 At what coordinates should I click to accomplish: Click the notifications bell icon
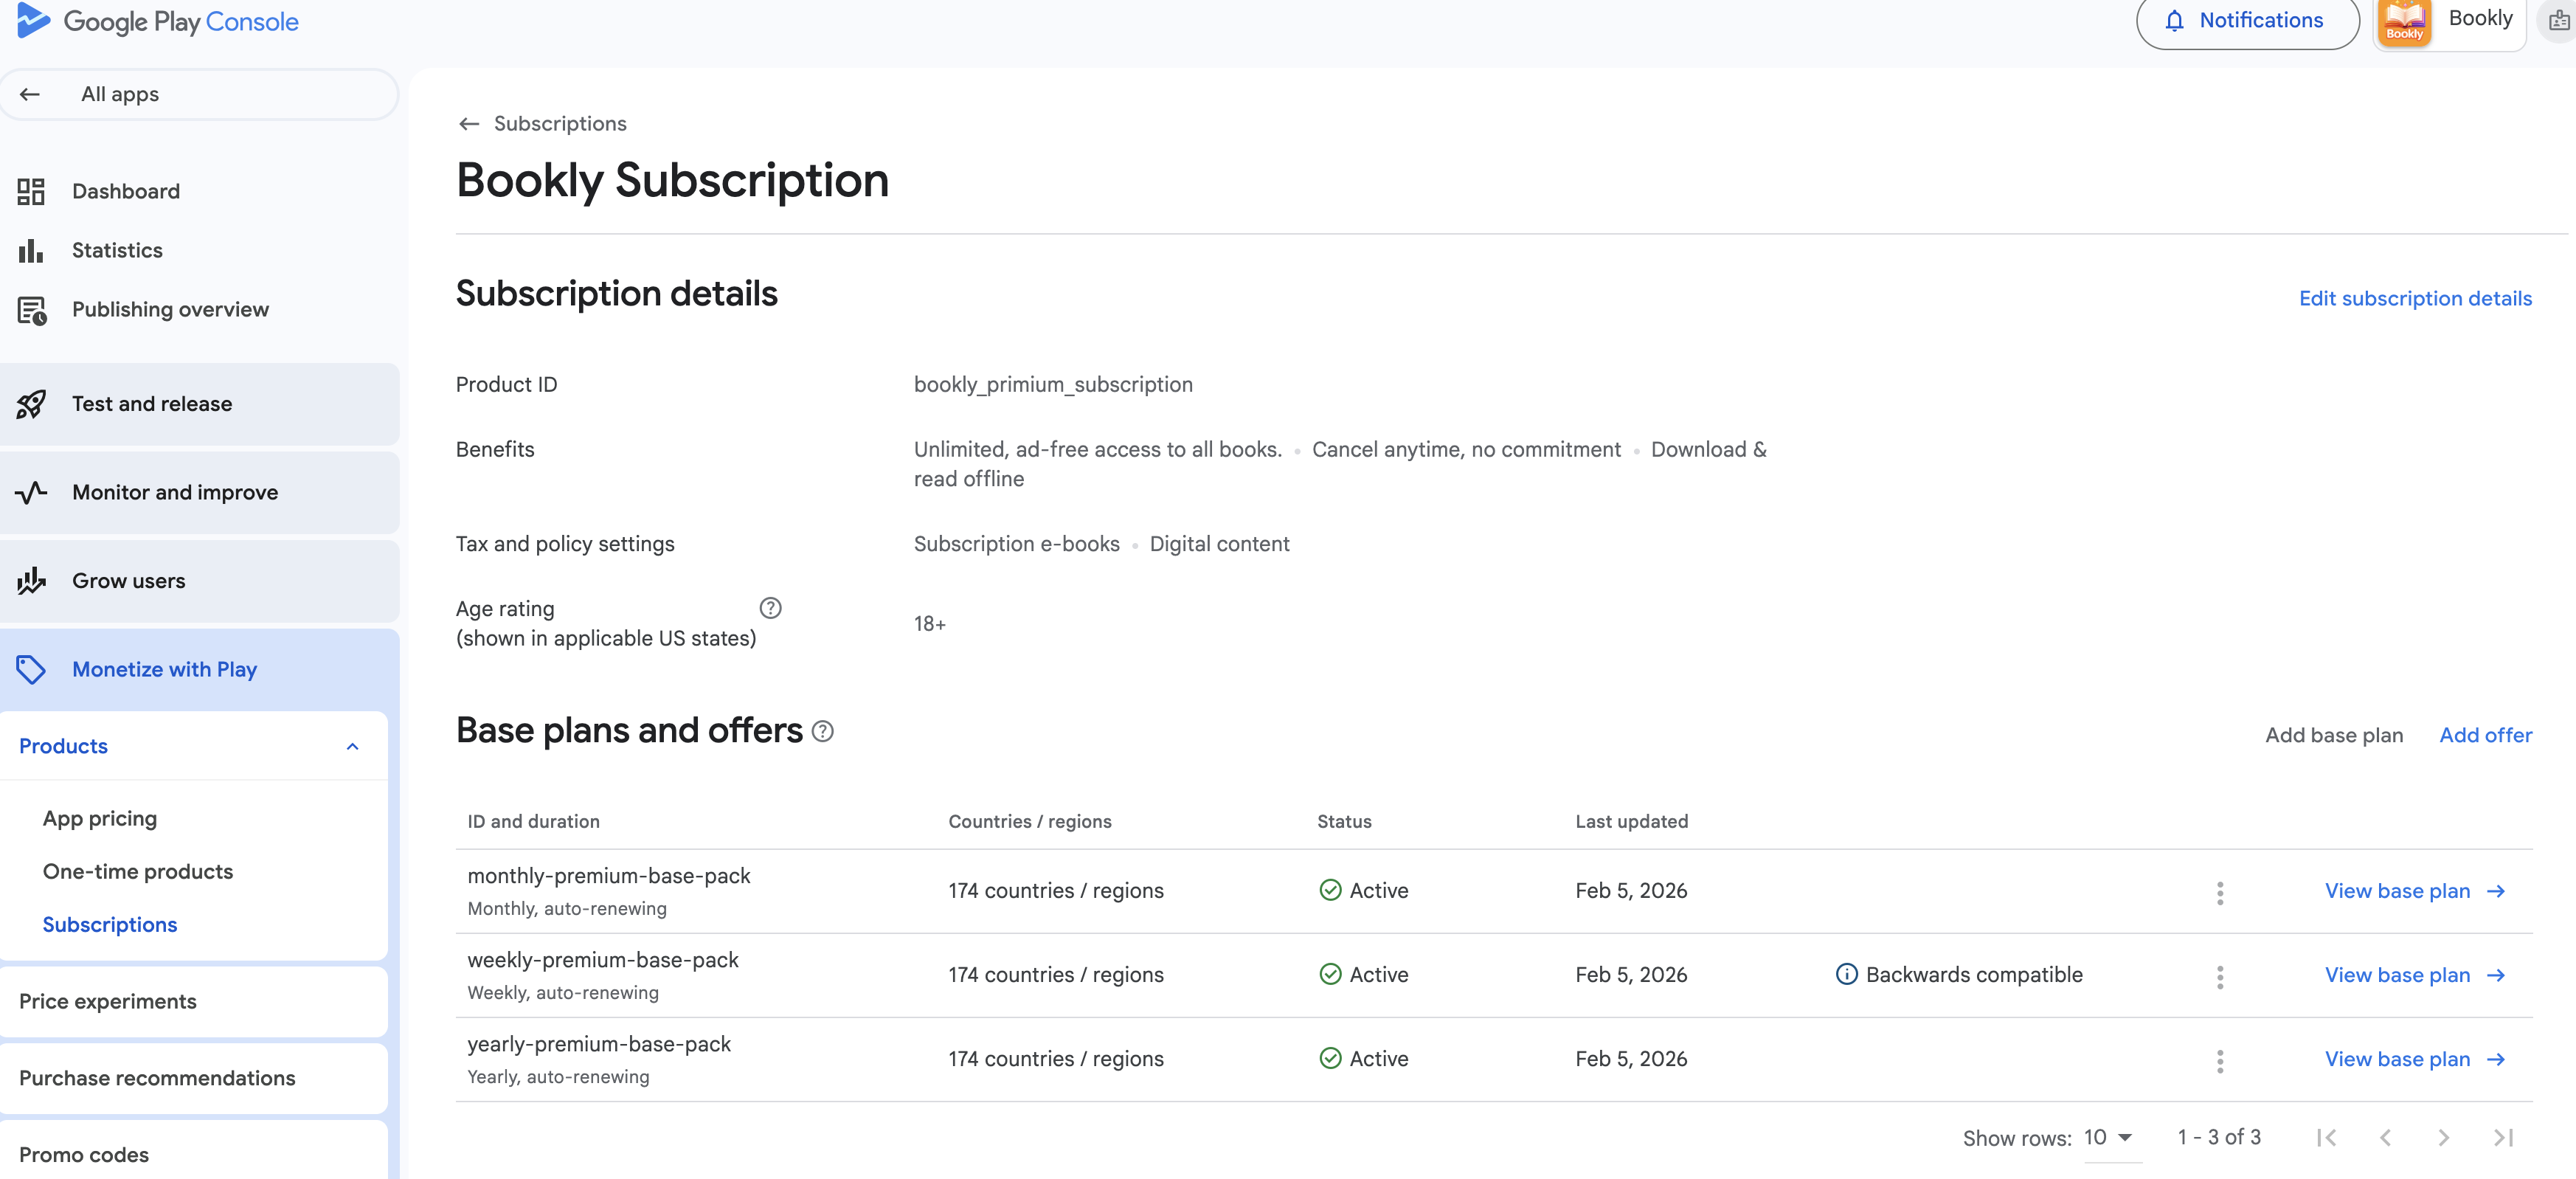[2174, 21]
